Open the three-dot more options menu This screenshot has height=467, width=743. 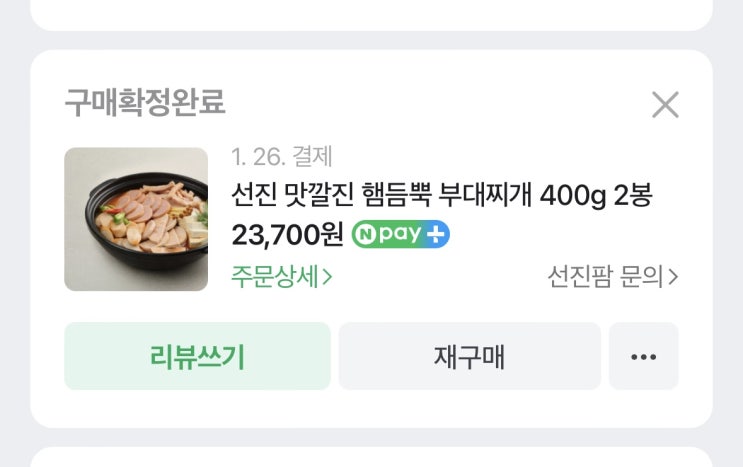click(x=643, y=356)
